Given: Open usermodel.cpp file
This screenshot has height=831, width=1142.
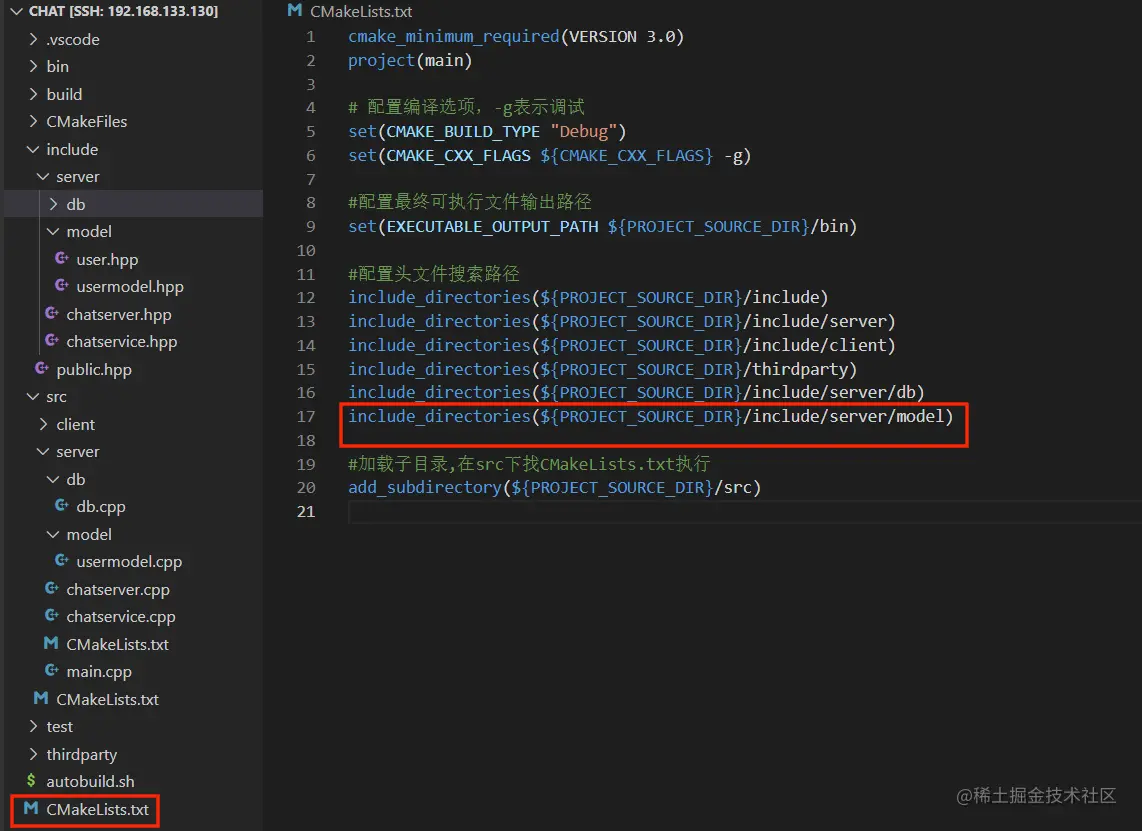Looking at the screenshot, I should pos(129,562).
